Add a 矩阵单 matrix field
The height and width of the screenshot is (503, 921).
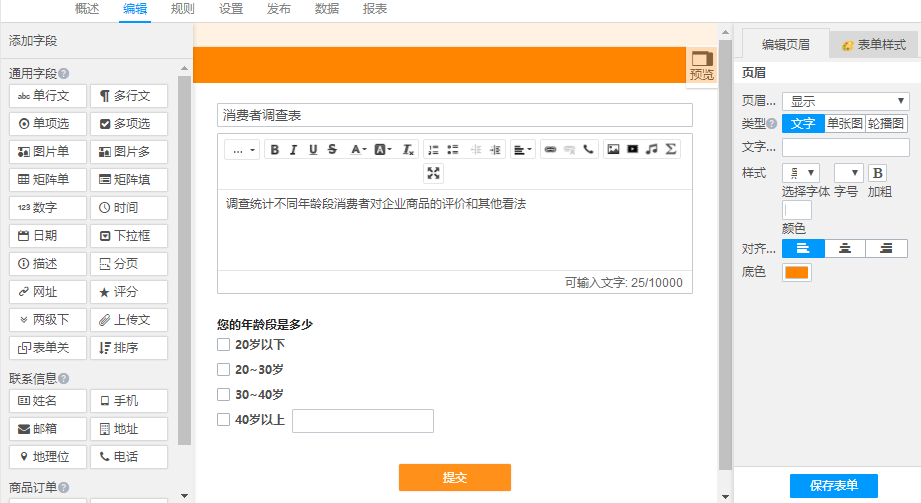[x=48, y=180]
